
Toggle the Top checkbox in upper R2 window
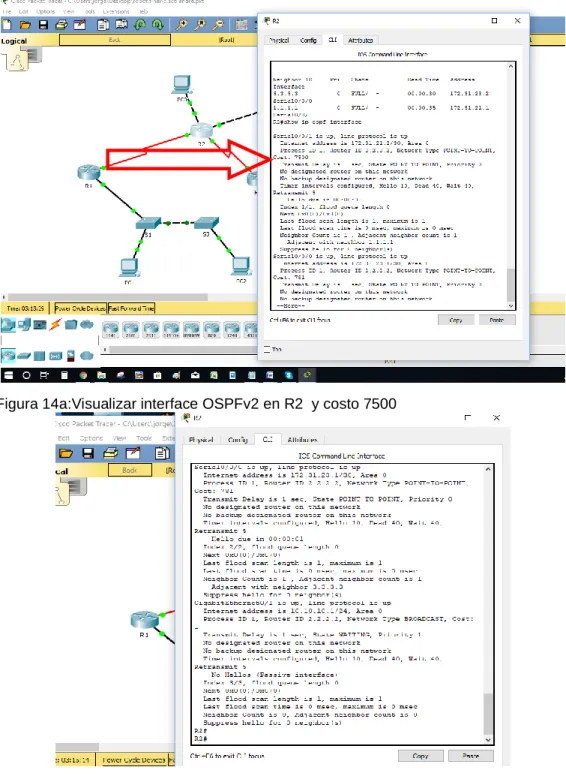[x=267, y=349]
